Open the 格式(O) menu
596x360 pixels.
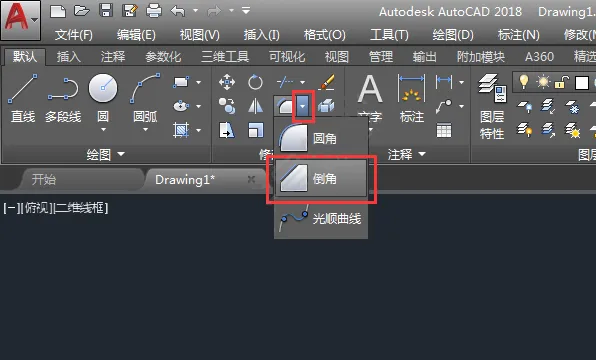(x=324, y=35)
